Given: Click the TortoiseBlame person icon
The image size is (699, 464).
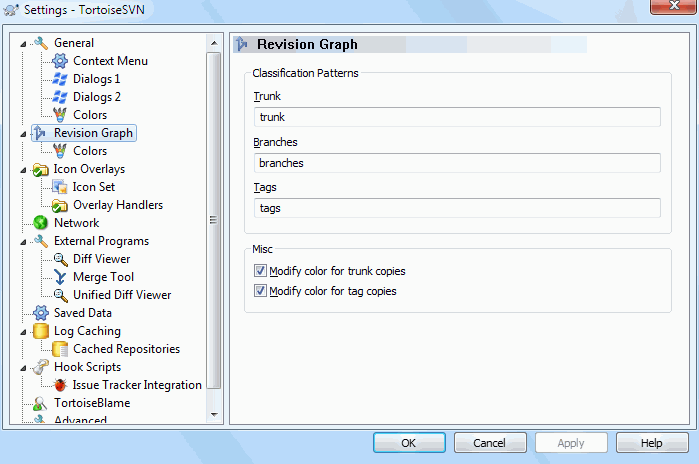Looking at the screenshot, I should click(x=40, y=403).
